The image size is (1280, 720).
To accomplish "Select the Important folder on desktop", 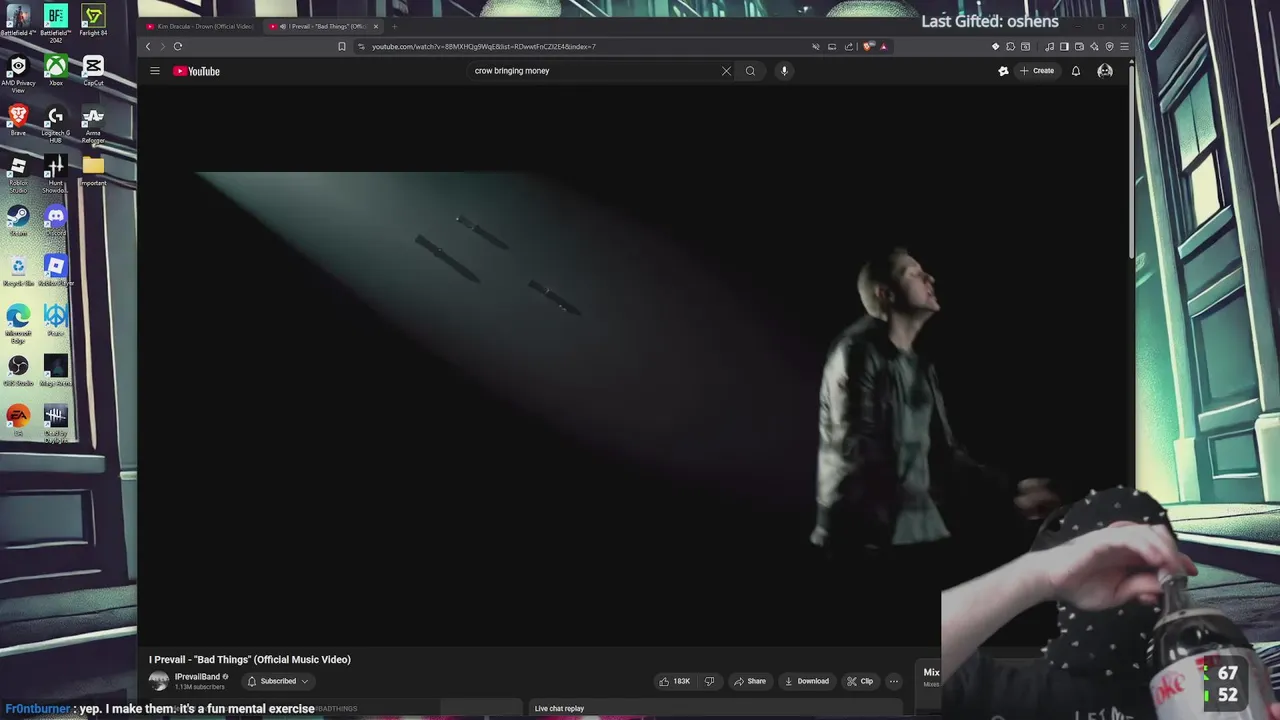I will click(93, 171).
